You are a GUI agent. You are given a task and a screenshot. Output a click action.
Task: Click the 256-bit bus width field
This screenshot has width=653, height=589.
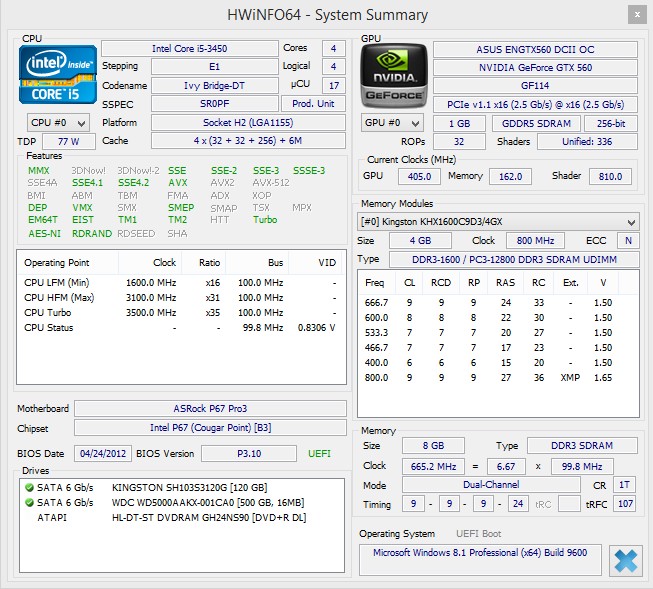(x=611, y=124)
